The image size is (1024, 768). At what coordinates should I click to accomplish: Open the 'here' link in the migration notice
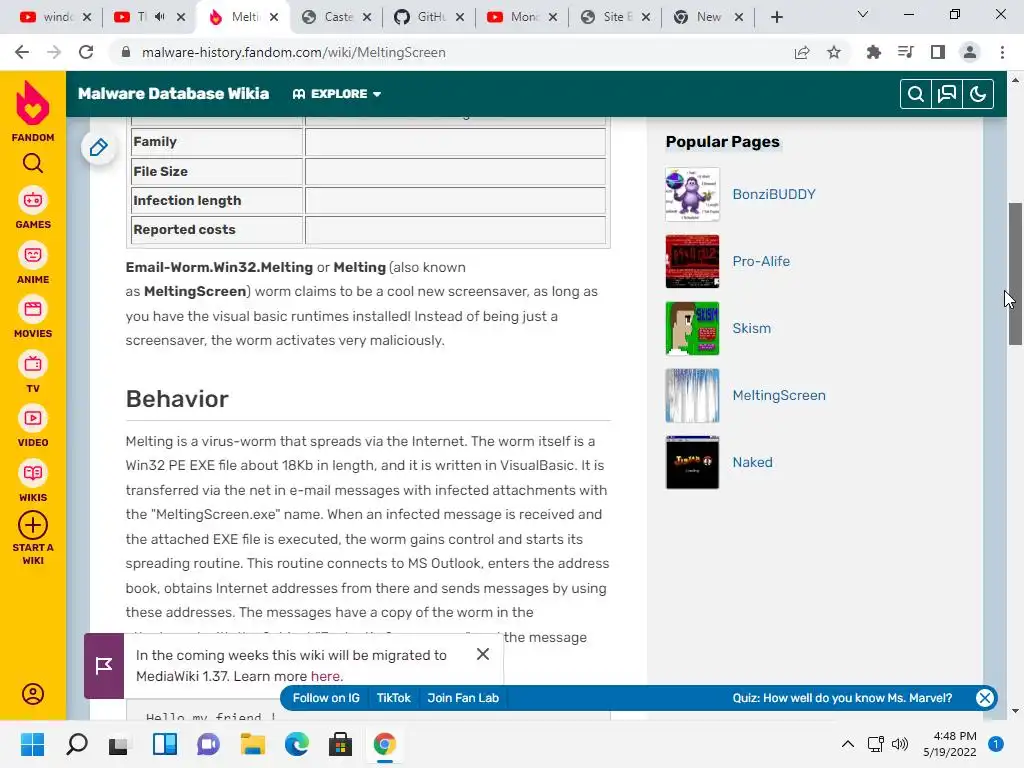point(325,676)
